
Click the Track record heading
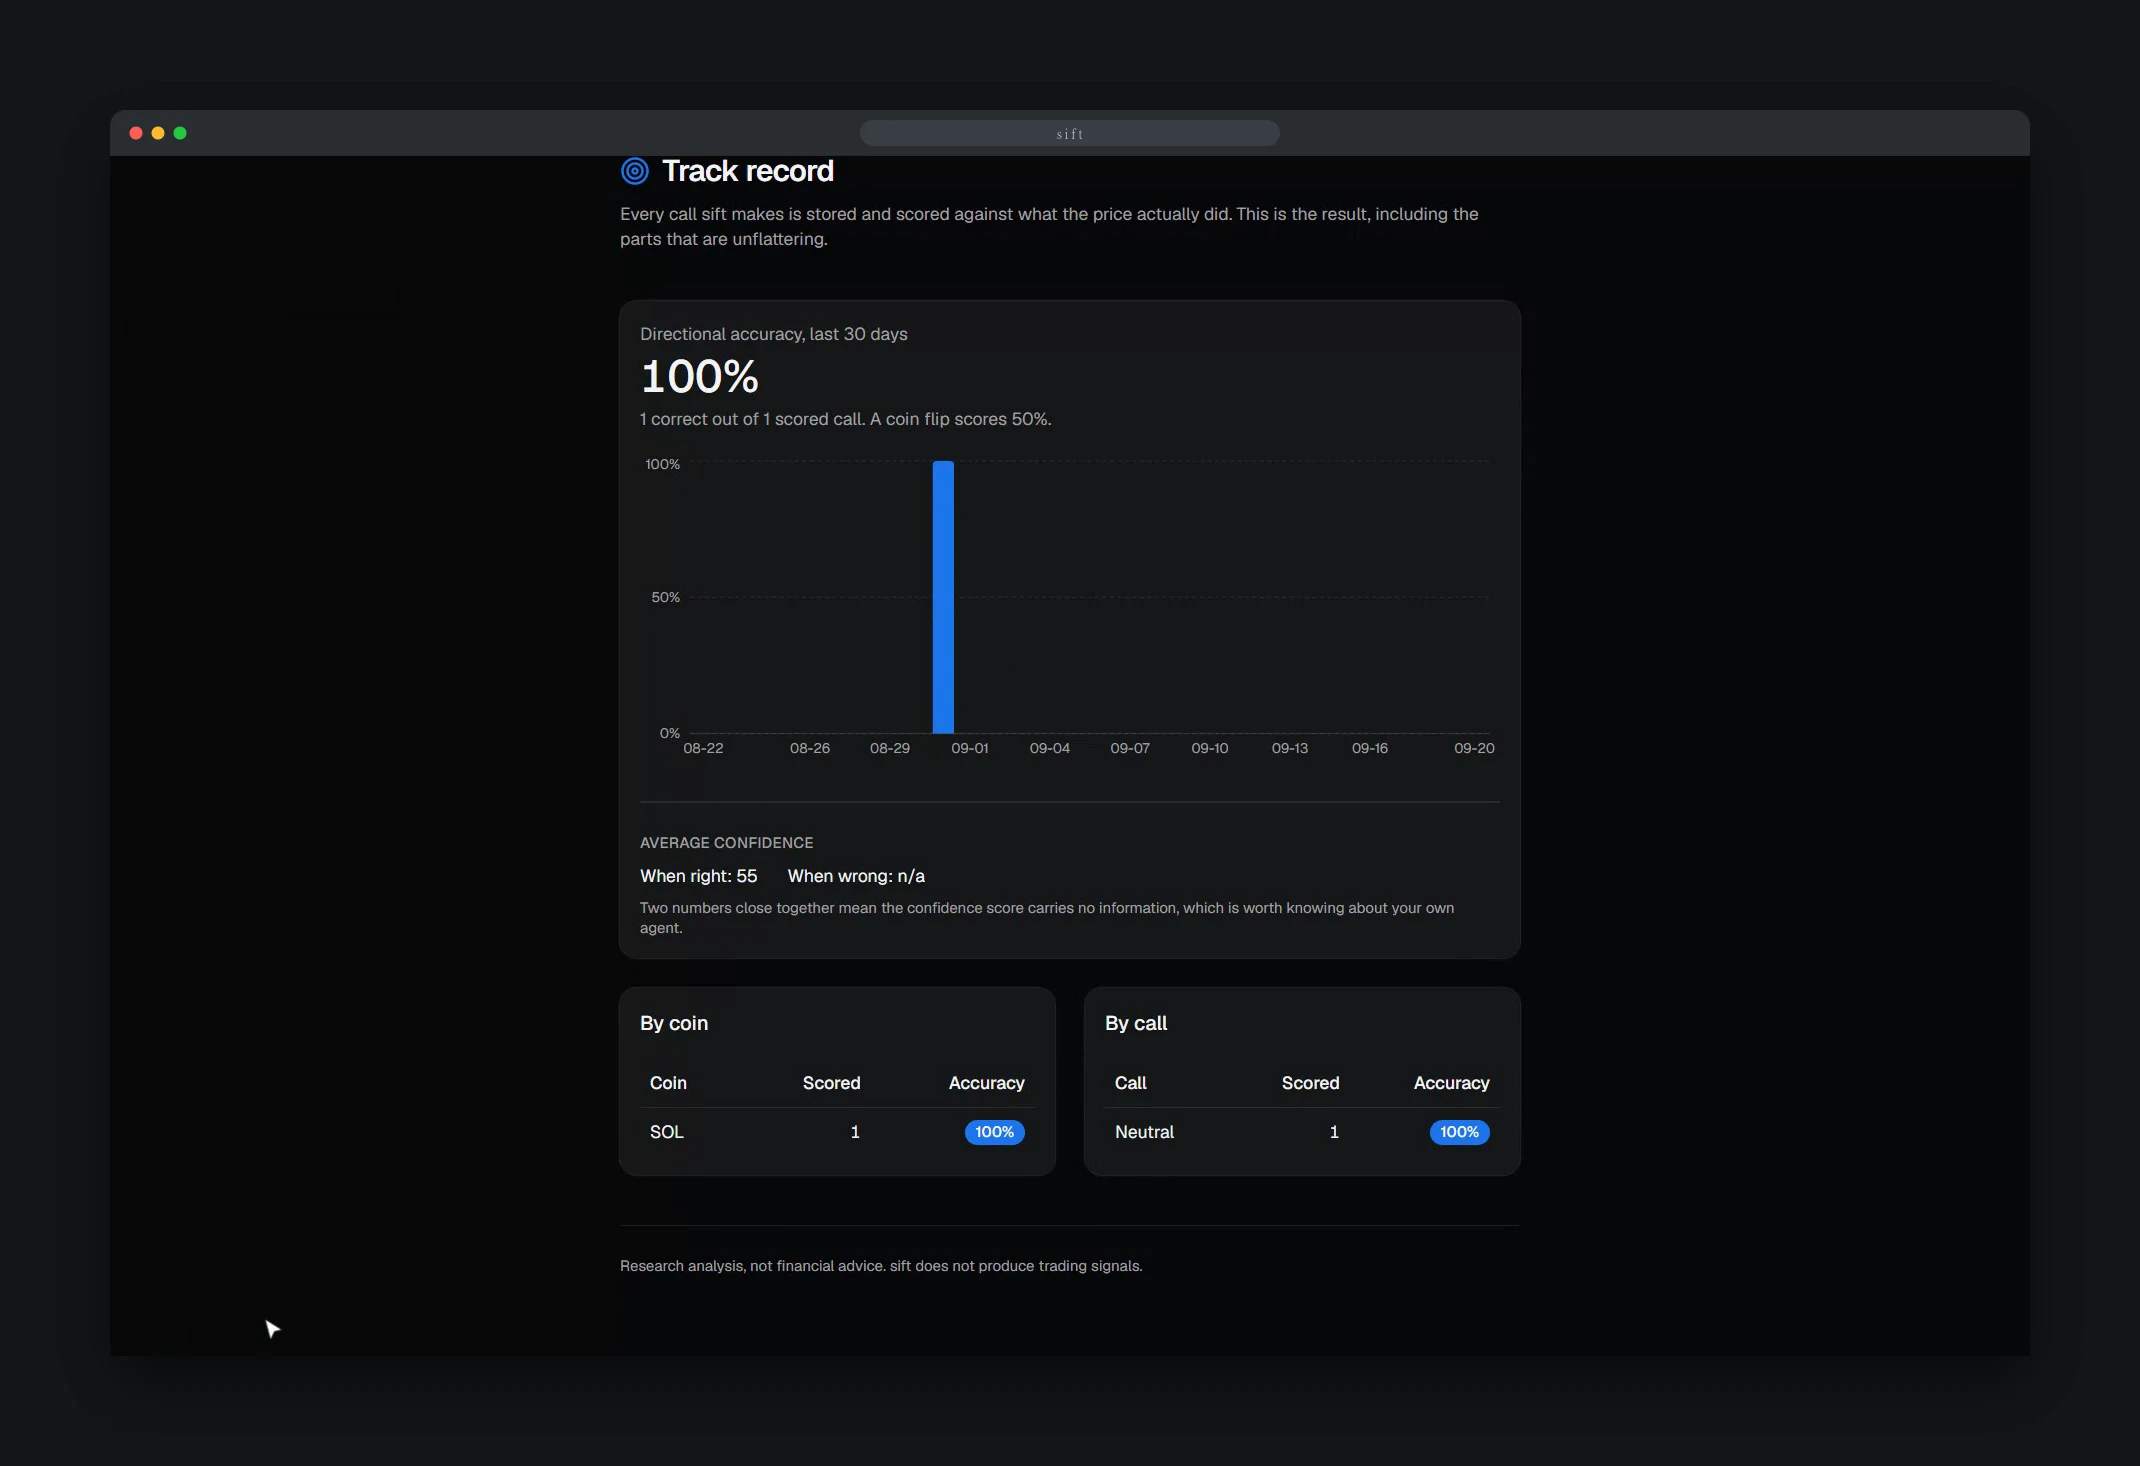coord(748,171)
